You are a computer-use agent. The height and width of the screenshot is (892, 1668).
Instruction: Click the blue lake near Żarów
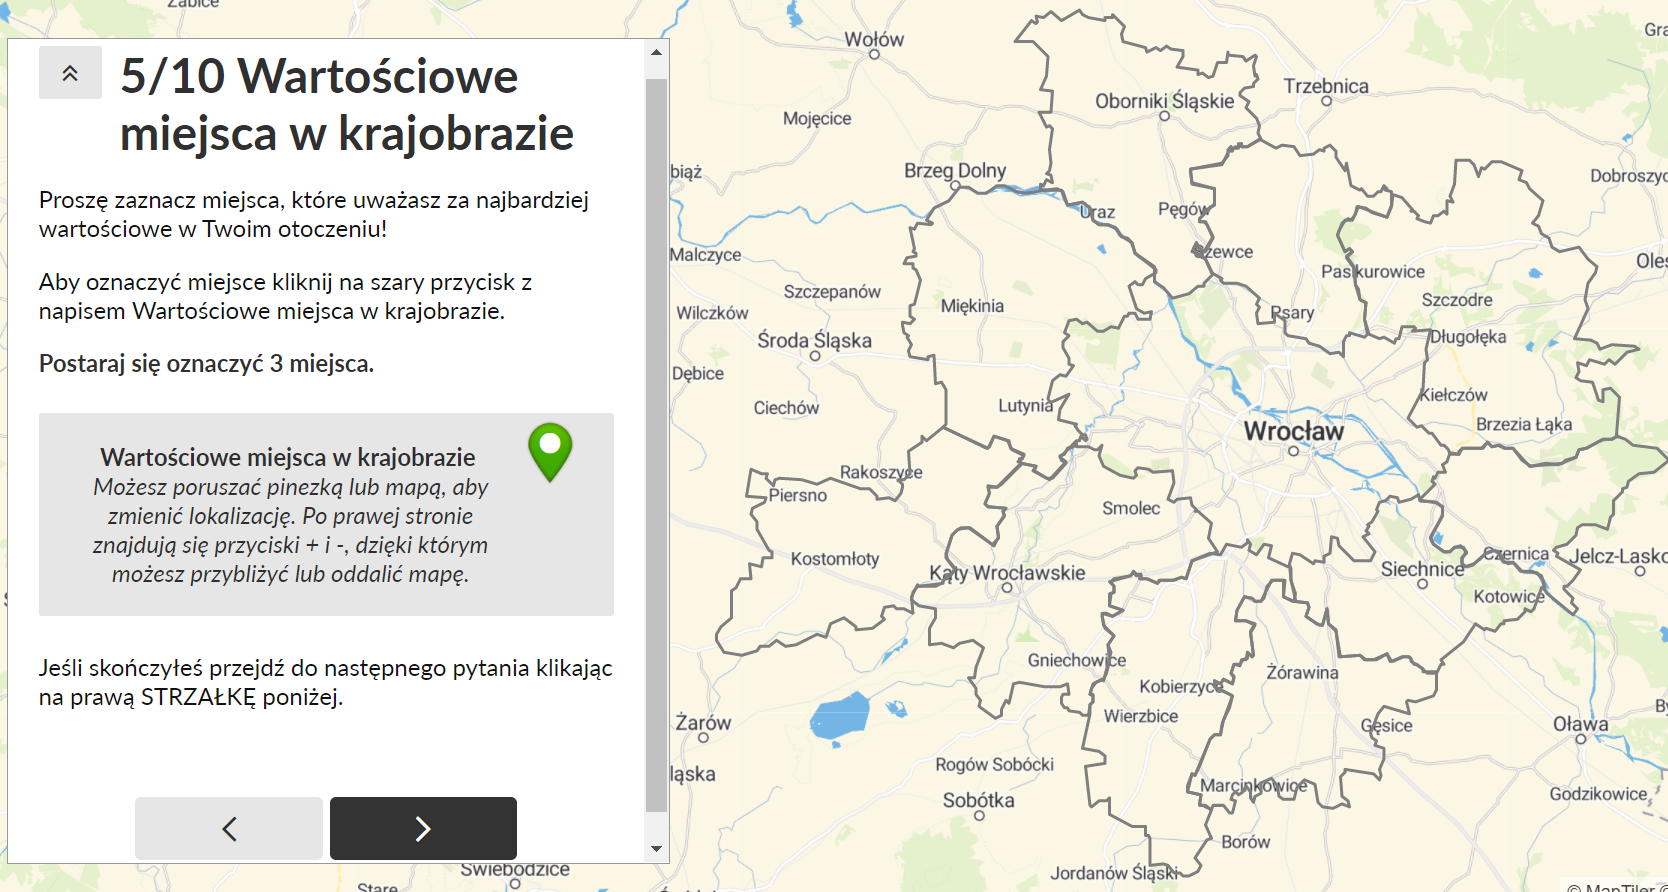pos(839,716)
